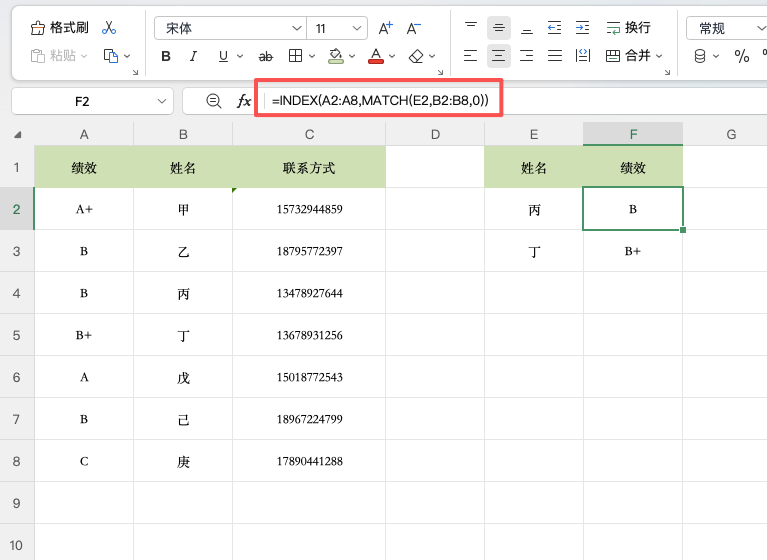Open the Name Box dropdown arrow

point(162,101)
